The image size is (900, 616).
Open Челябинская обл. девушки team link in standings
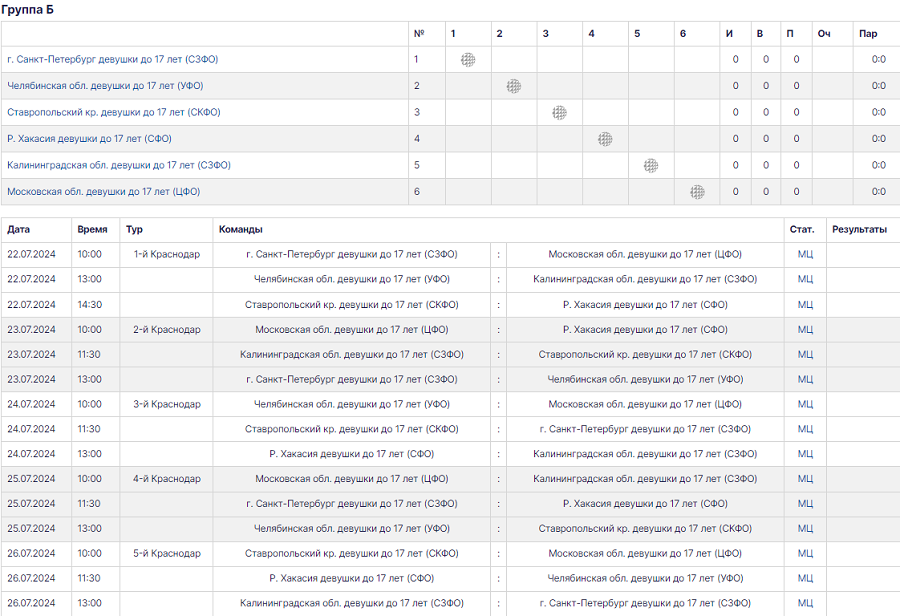(105, 86)
